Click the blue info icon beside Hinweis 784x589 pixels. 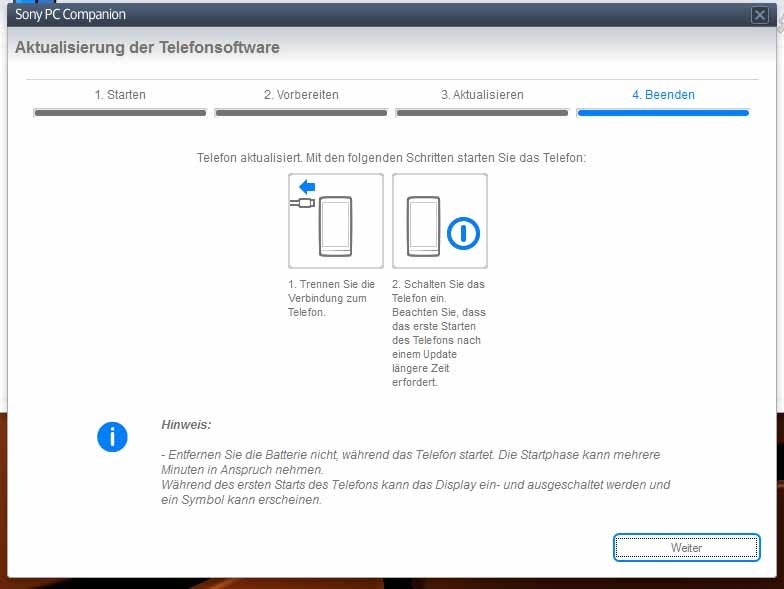(112, 437)
